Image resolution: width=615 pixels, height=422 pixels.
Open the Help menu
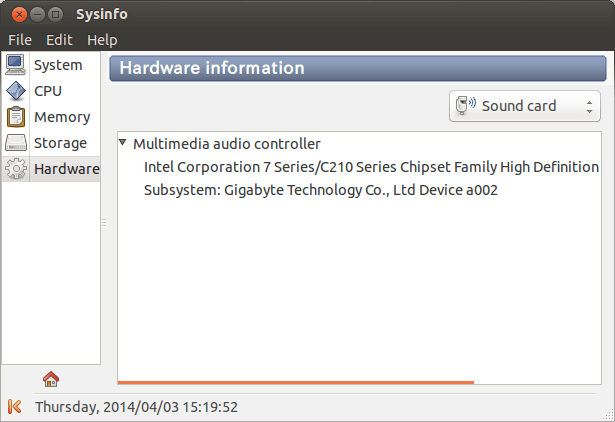(102, 40)
